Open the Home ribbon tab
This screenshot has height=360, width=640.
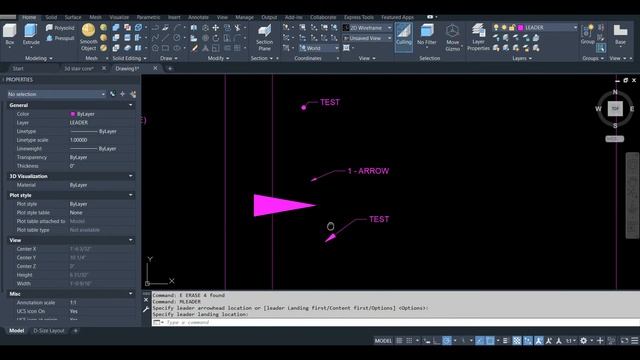(x=29, y=17)
